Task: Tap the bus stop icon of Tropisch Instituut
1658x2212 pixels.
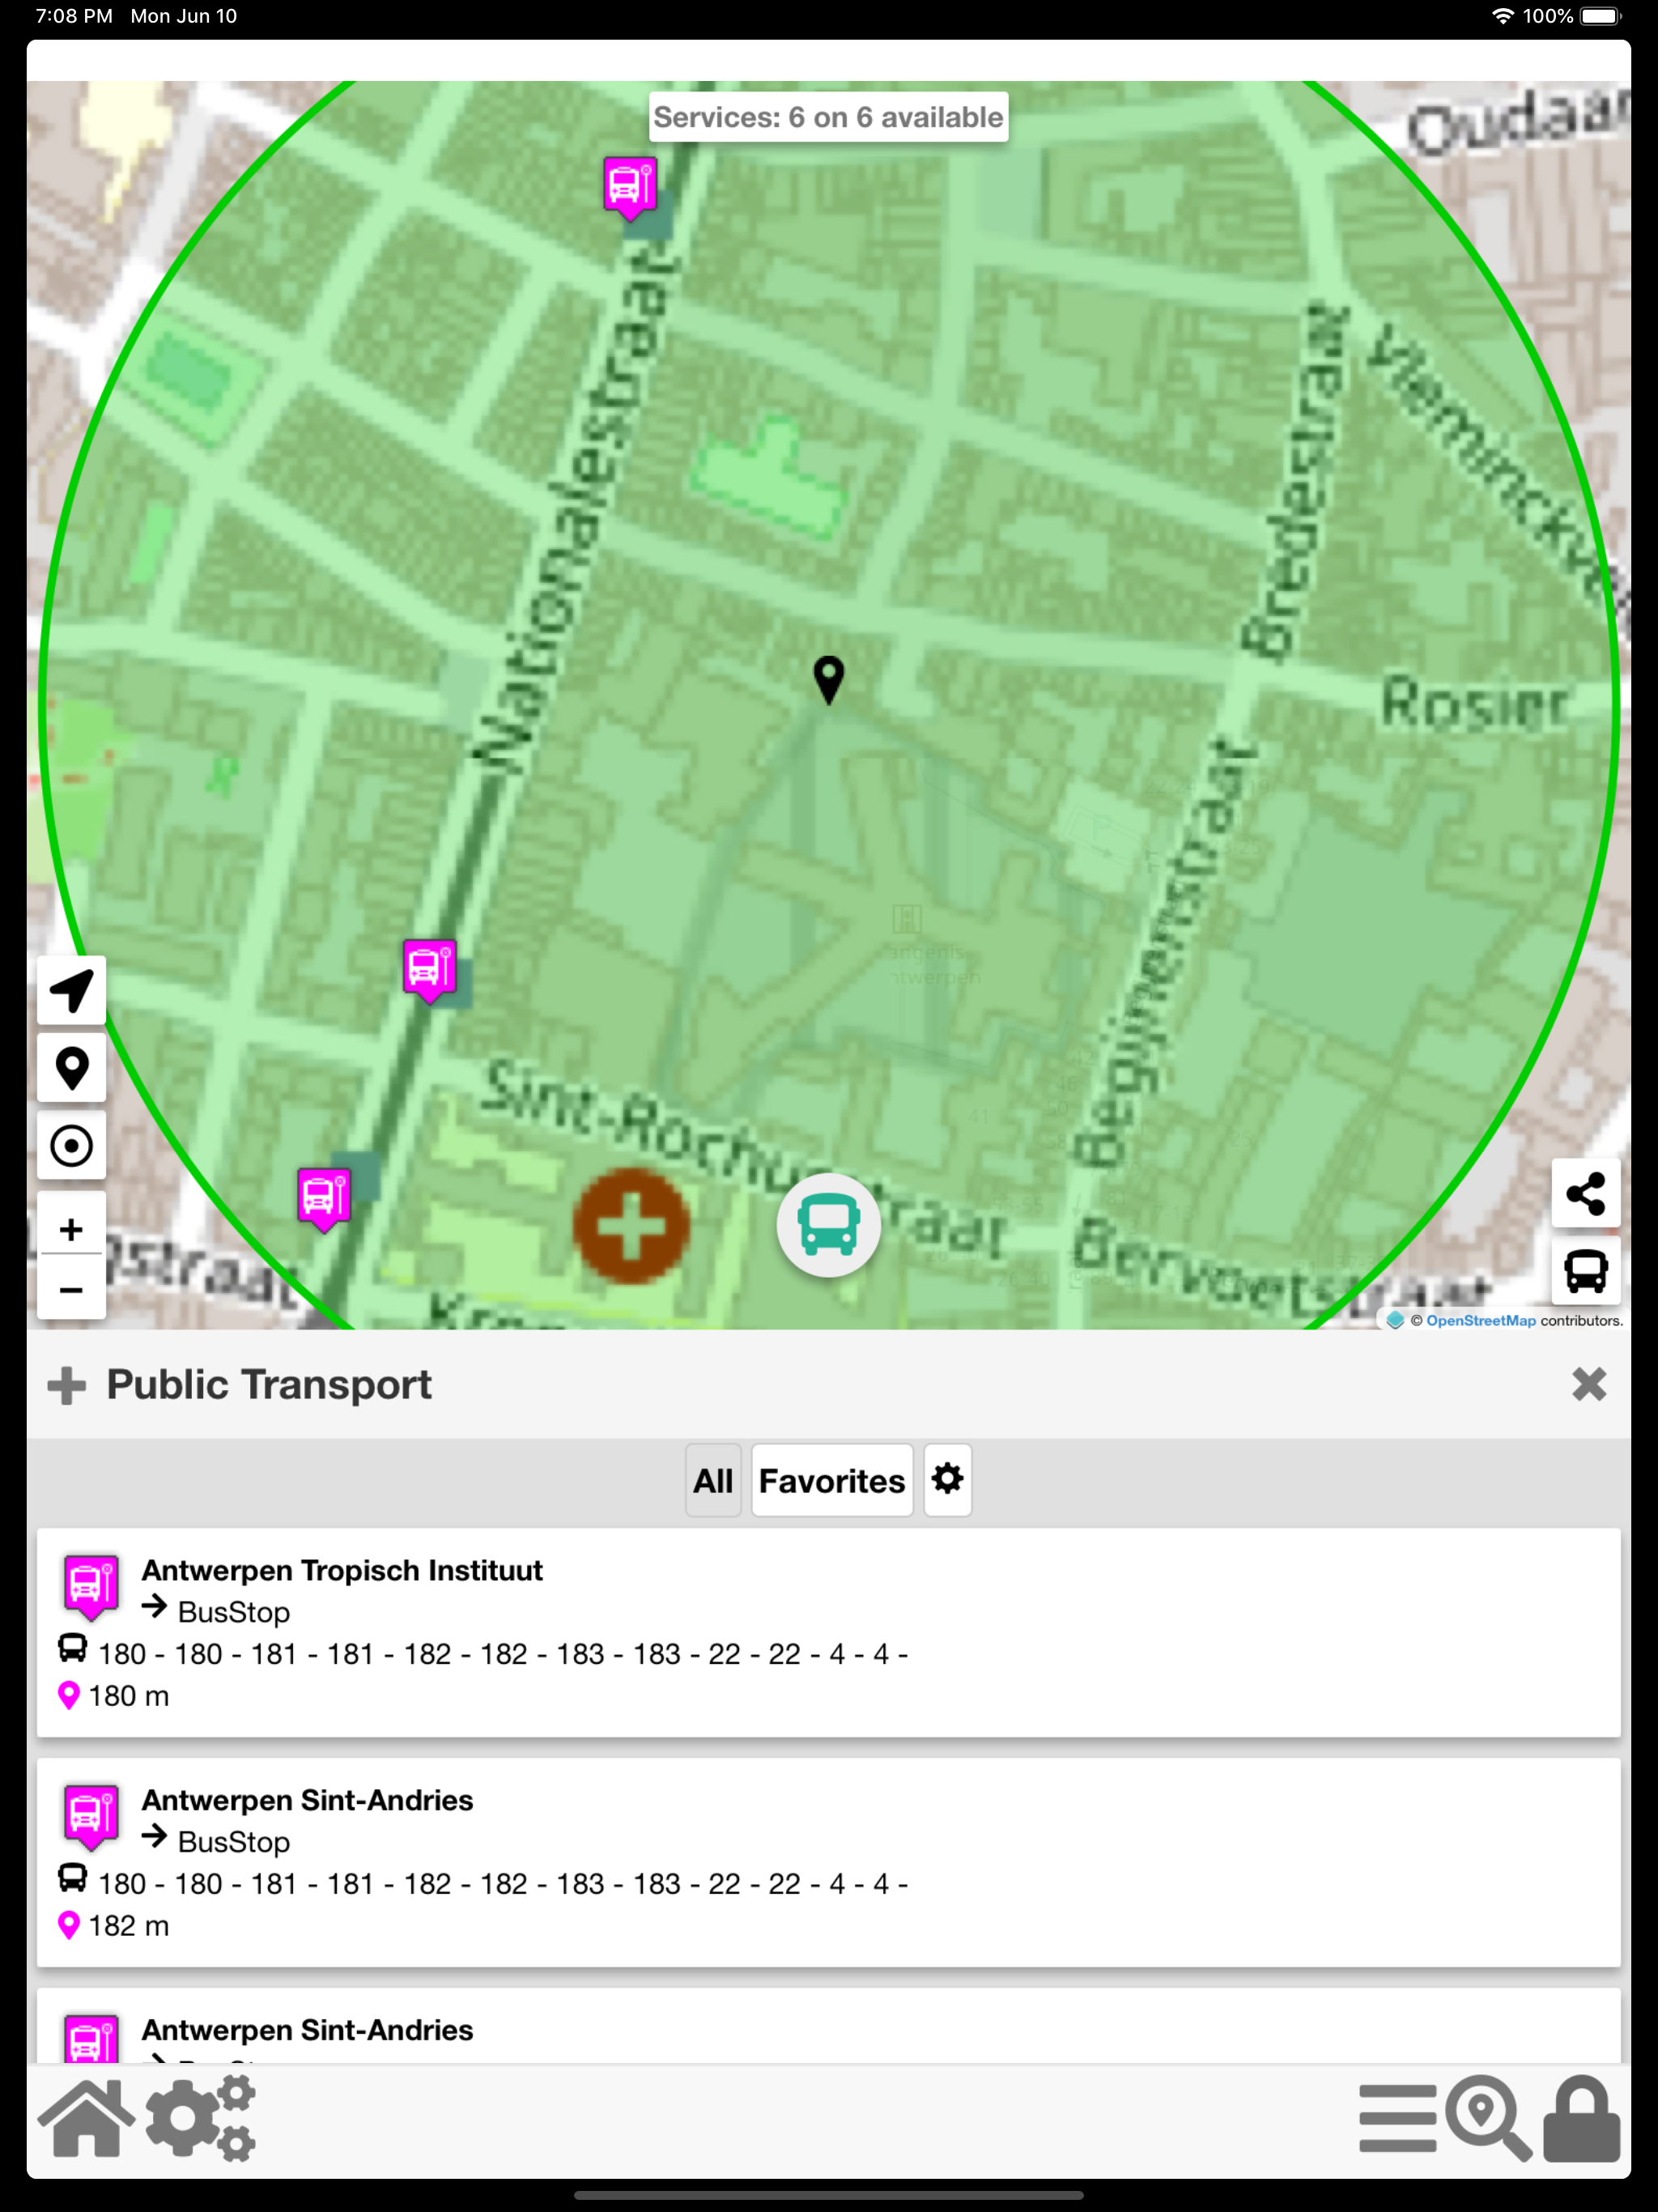Action: click(x=91, y=1587)
